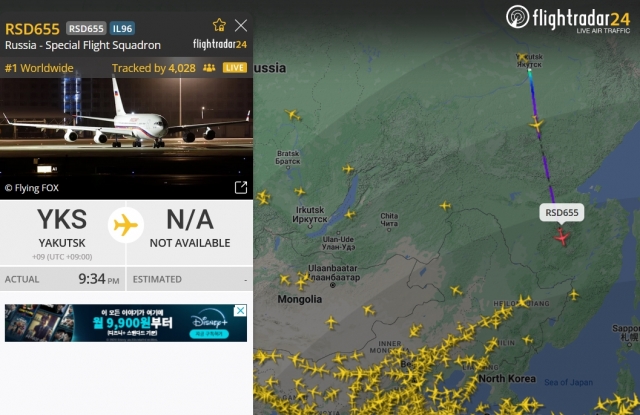Click the tracked-by viewers people icon
The width and height of the screenshot is (640, 415).
tap(209, 68)
